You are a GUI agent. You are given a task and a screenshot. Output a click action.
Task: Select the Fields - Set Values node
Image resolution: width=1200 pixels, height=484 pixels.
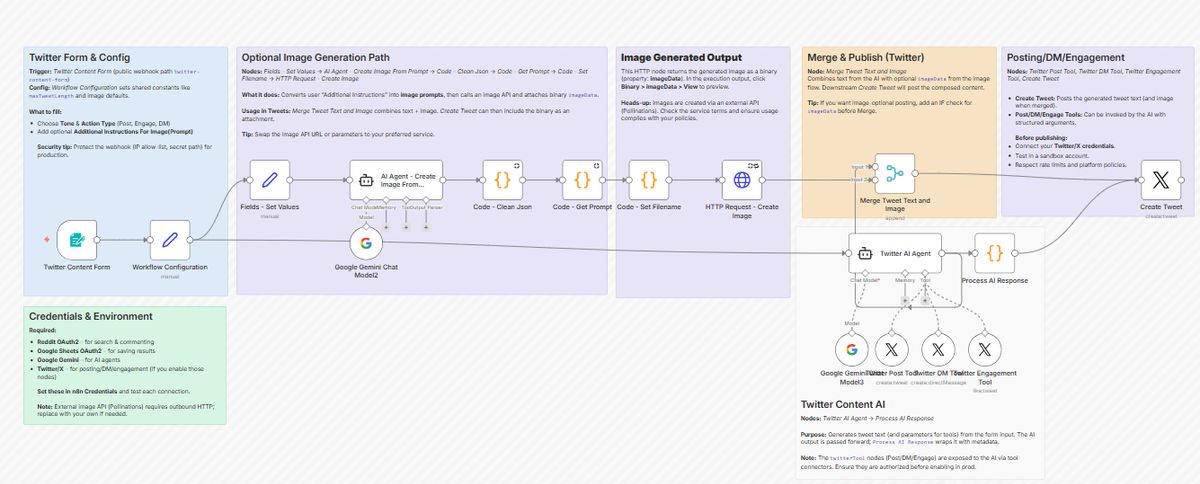(x=269, y=180)
